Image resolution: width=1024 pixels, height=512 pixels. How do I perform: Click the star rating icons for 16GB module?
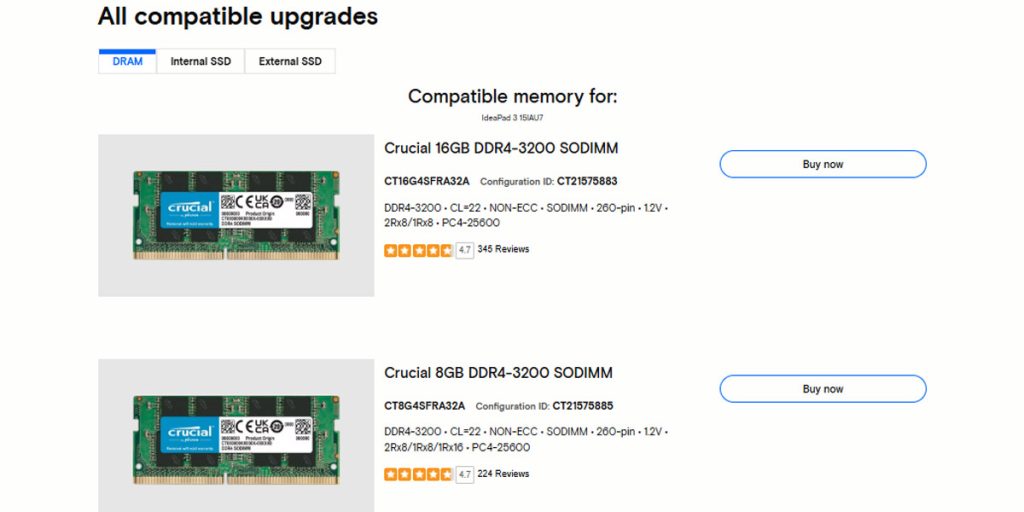pos(418,250)
